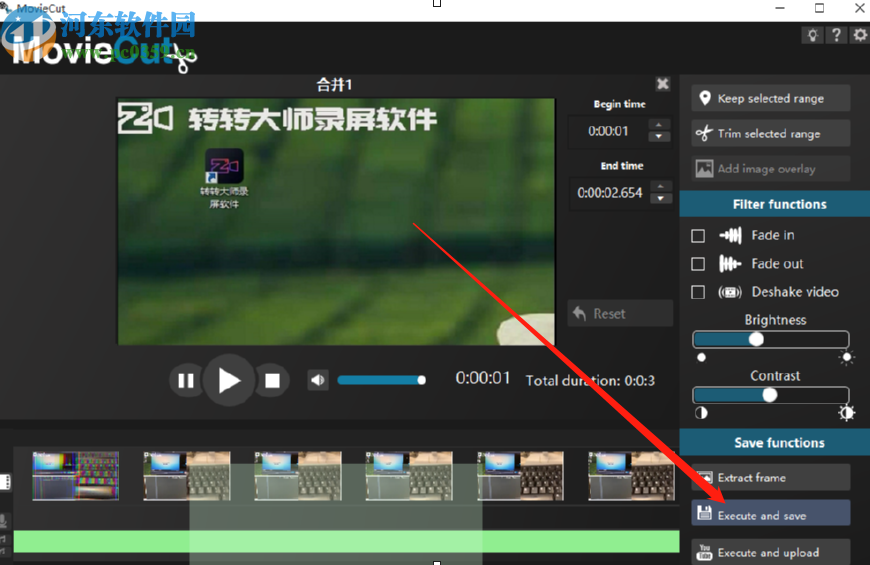This screenshot has width=870, height=565.
Task: Click the green audio track bar
Action: point(346,542)
